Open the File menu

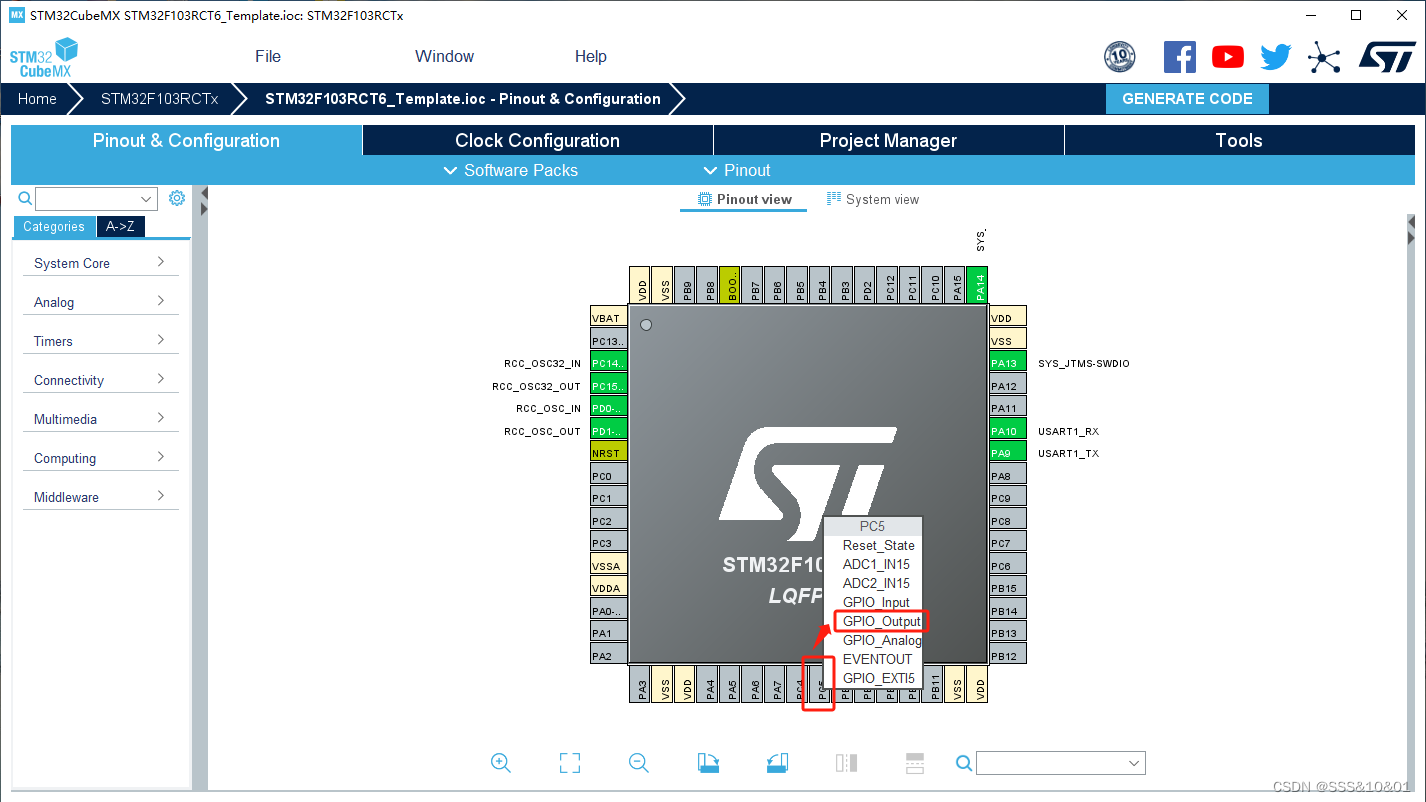pyautogui.click(x=268, y=56)
